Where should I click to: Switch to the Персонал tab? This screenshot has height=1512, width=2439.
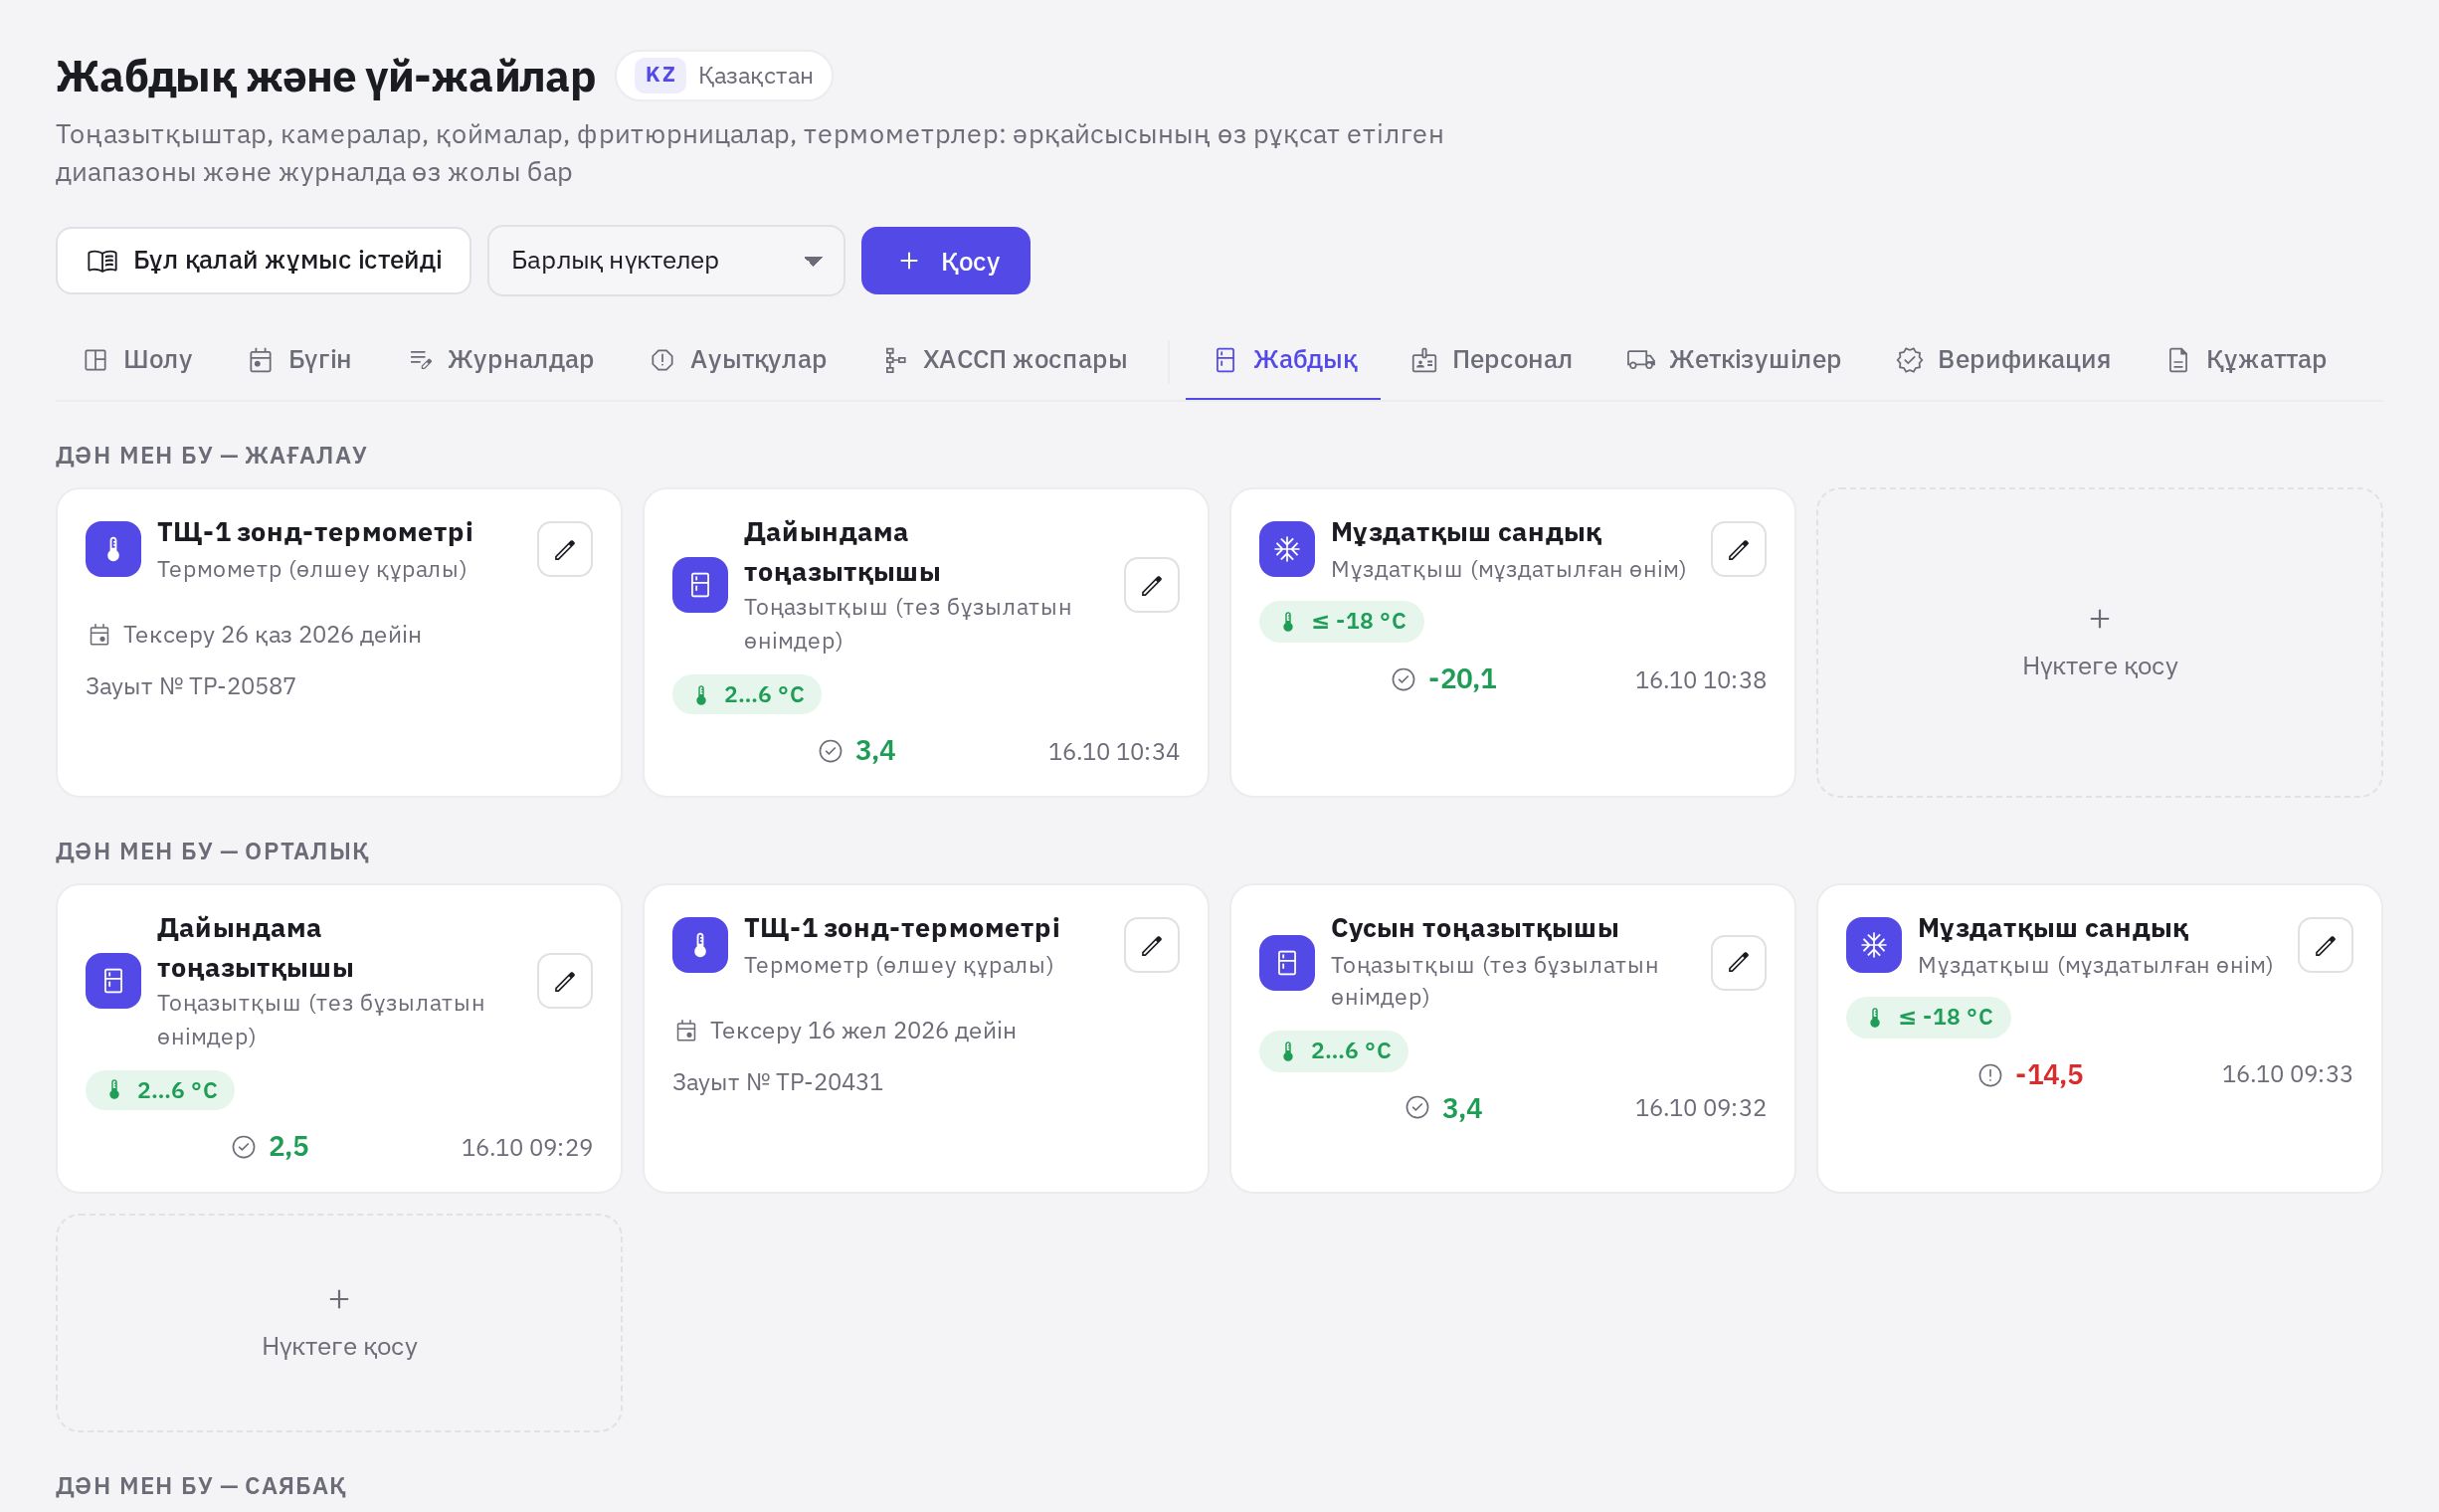click(x=1492, y=360)
